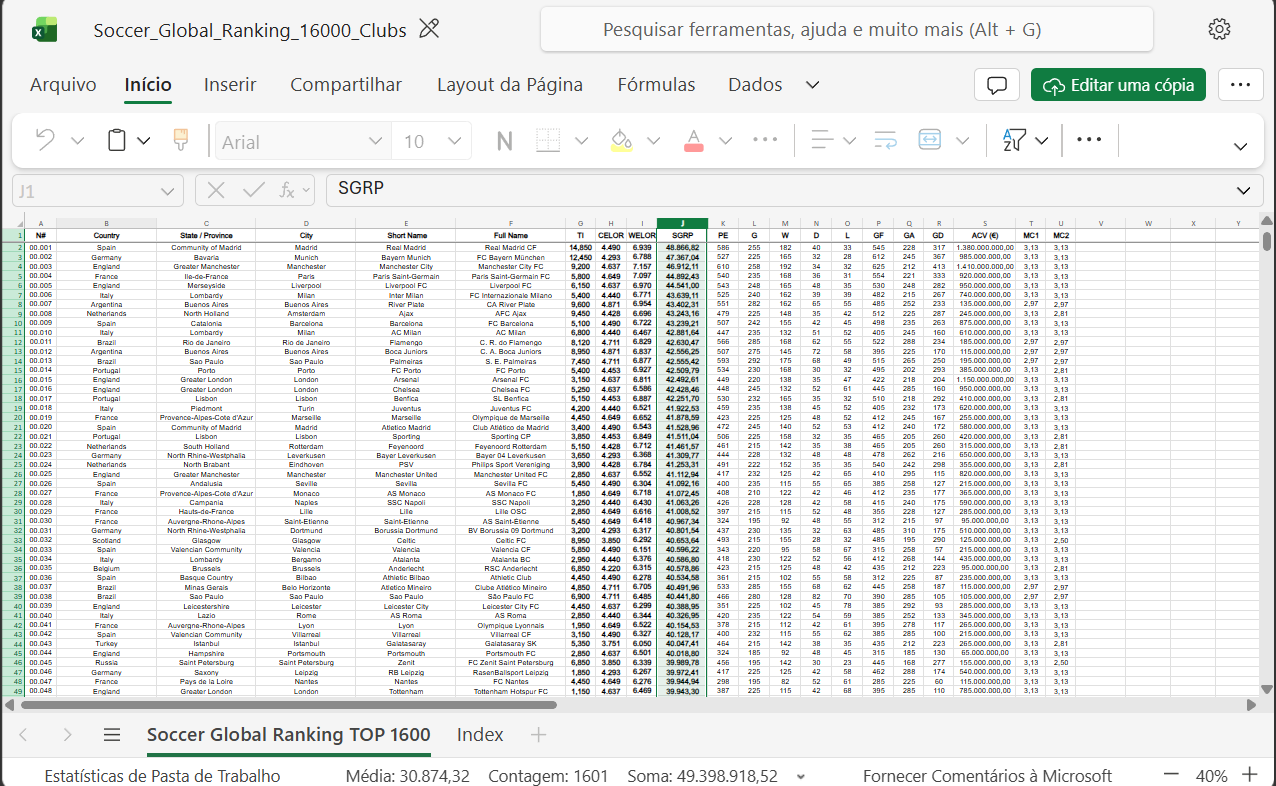Open the Arquivo menu
The image size is (1276, 786).
63,85
